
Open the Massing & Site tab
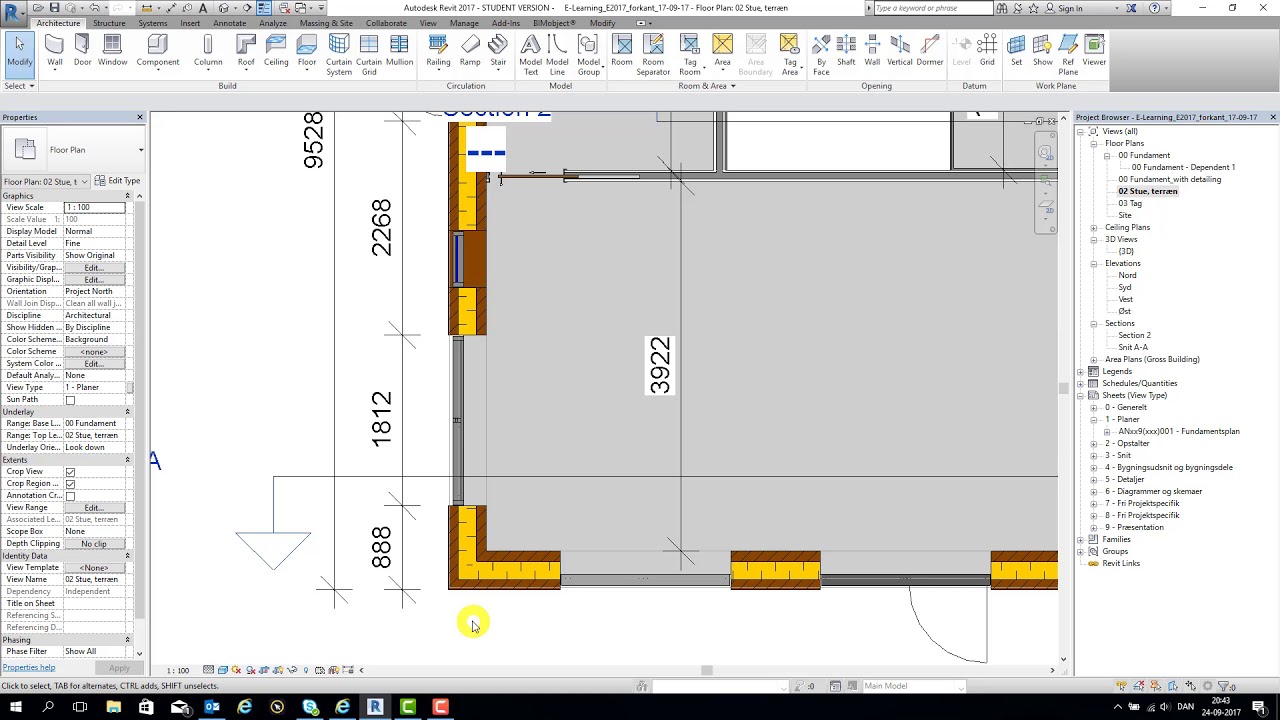tap(326, 23)
